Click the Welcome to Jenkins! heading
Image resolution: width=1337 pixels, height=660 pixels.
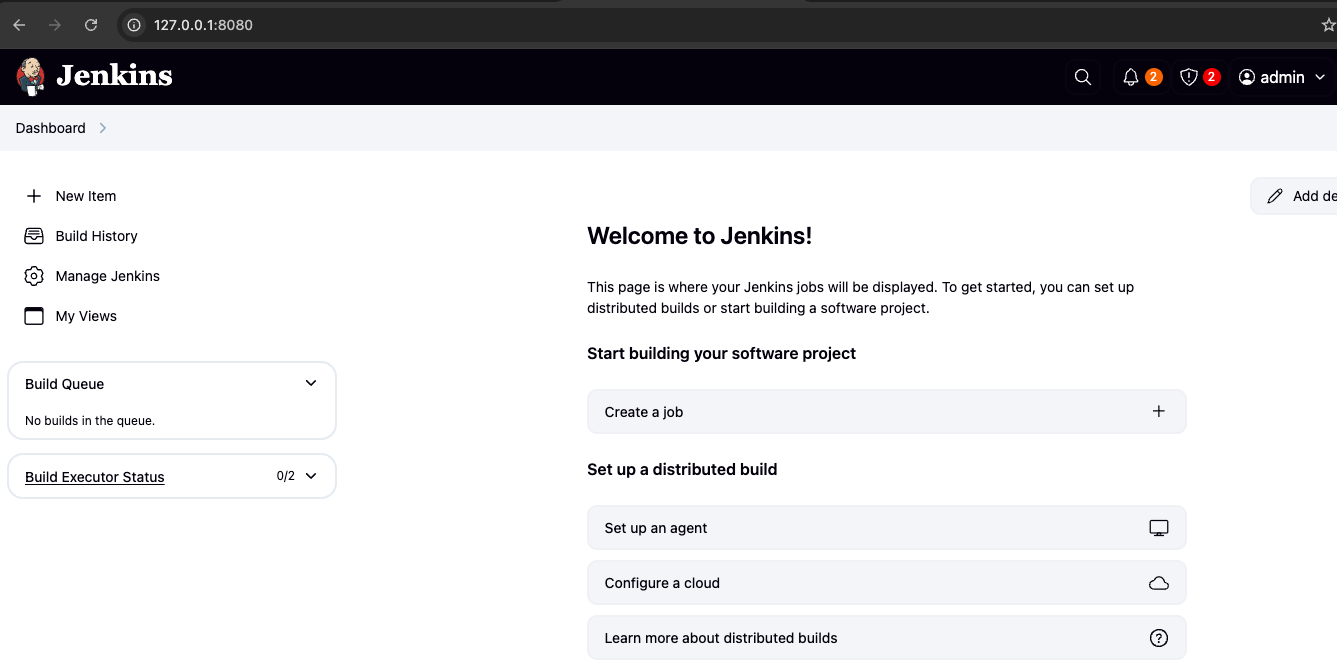700,236
